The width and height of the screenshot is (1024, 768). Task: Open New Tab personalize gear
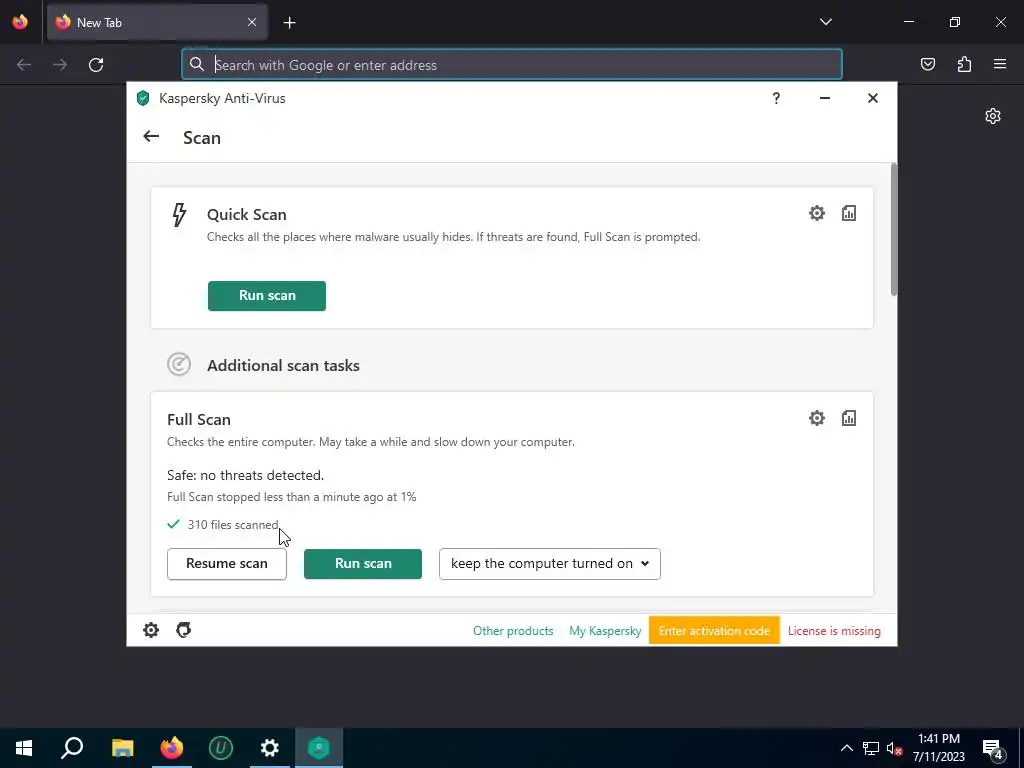coord(993,116)
